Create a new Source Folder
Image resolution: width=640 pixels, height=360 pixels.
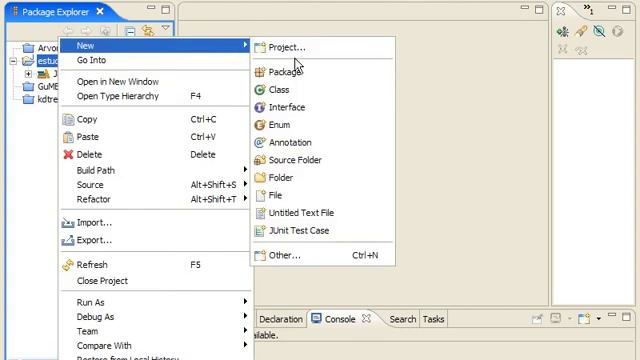coord(322,160)
